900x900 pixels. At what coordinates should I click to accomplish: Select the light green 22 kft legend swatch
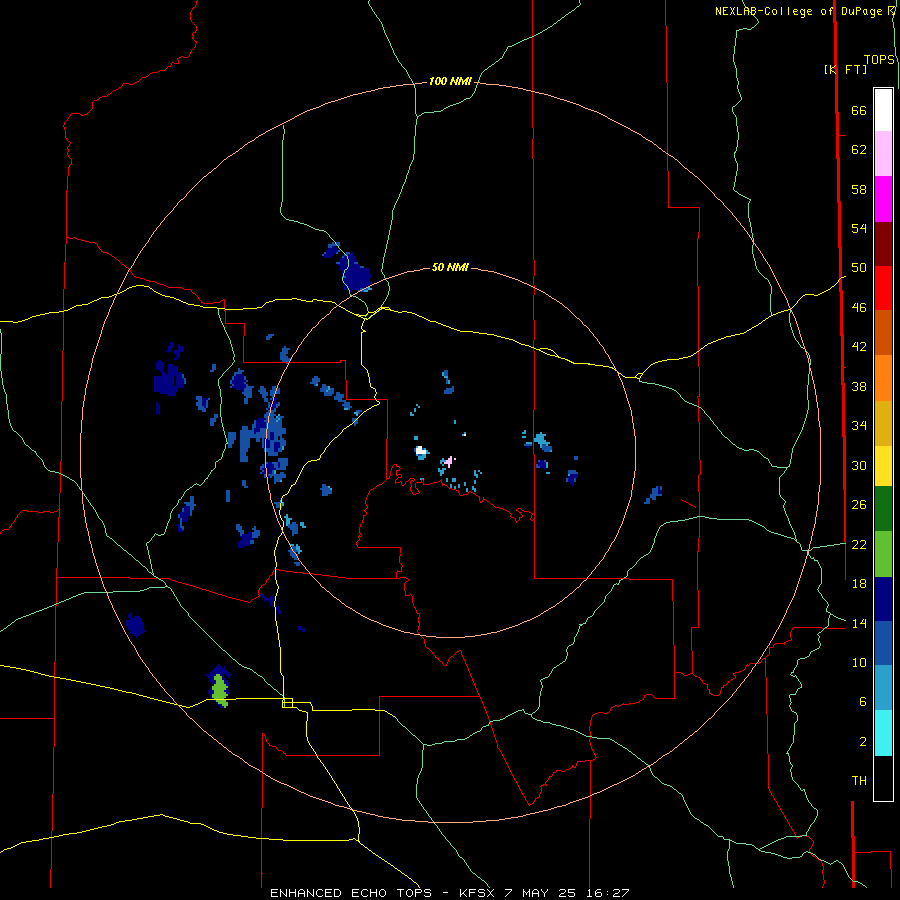[883, 554]
